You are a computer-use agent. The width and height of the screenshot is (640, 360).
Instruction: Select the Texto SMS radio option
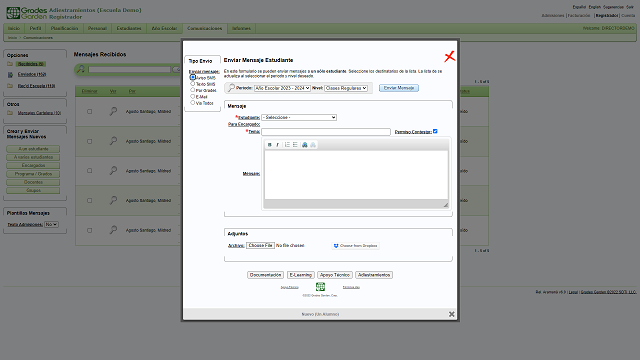tap(192, 83)
